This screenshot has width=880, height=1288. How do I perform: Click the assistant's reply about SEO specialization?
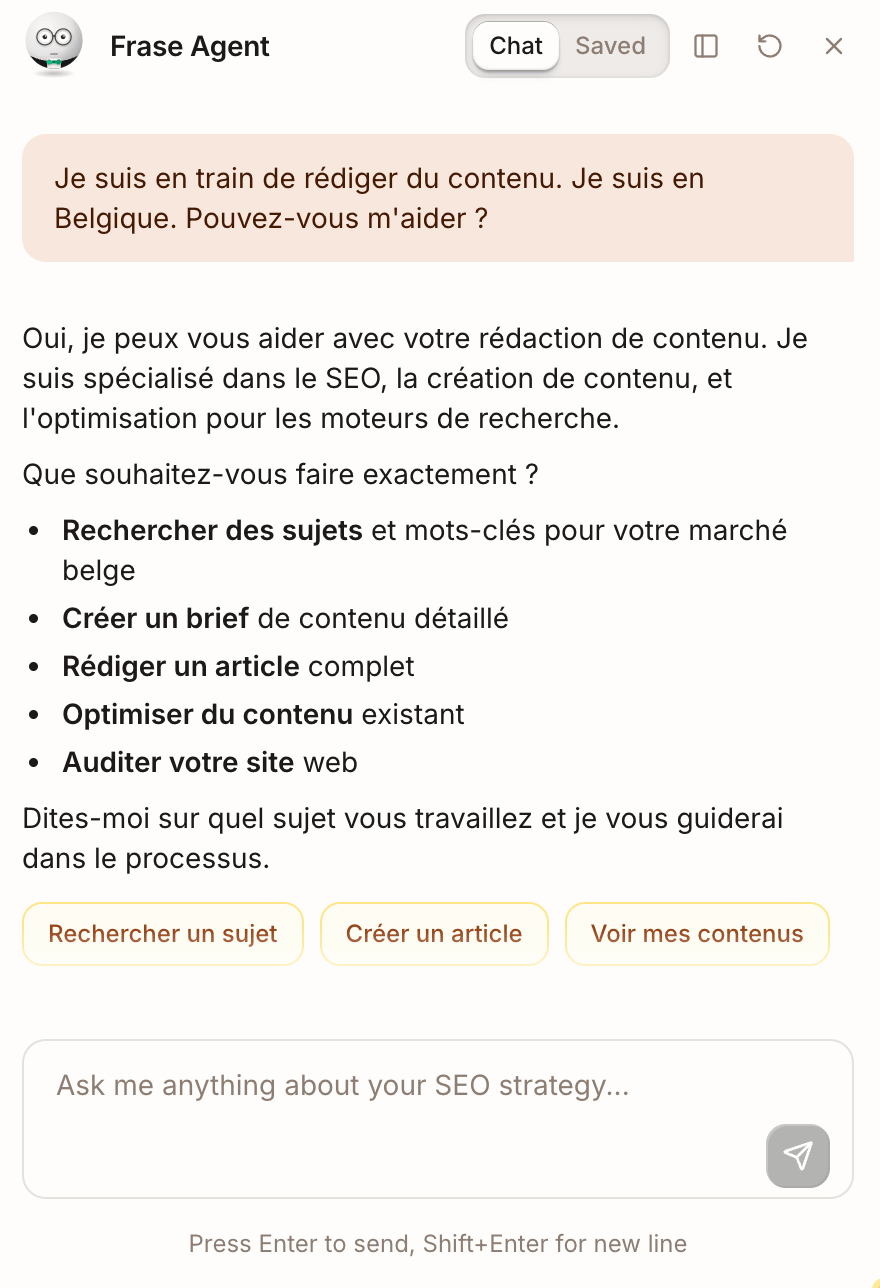[415, 378]
